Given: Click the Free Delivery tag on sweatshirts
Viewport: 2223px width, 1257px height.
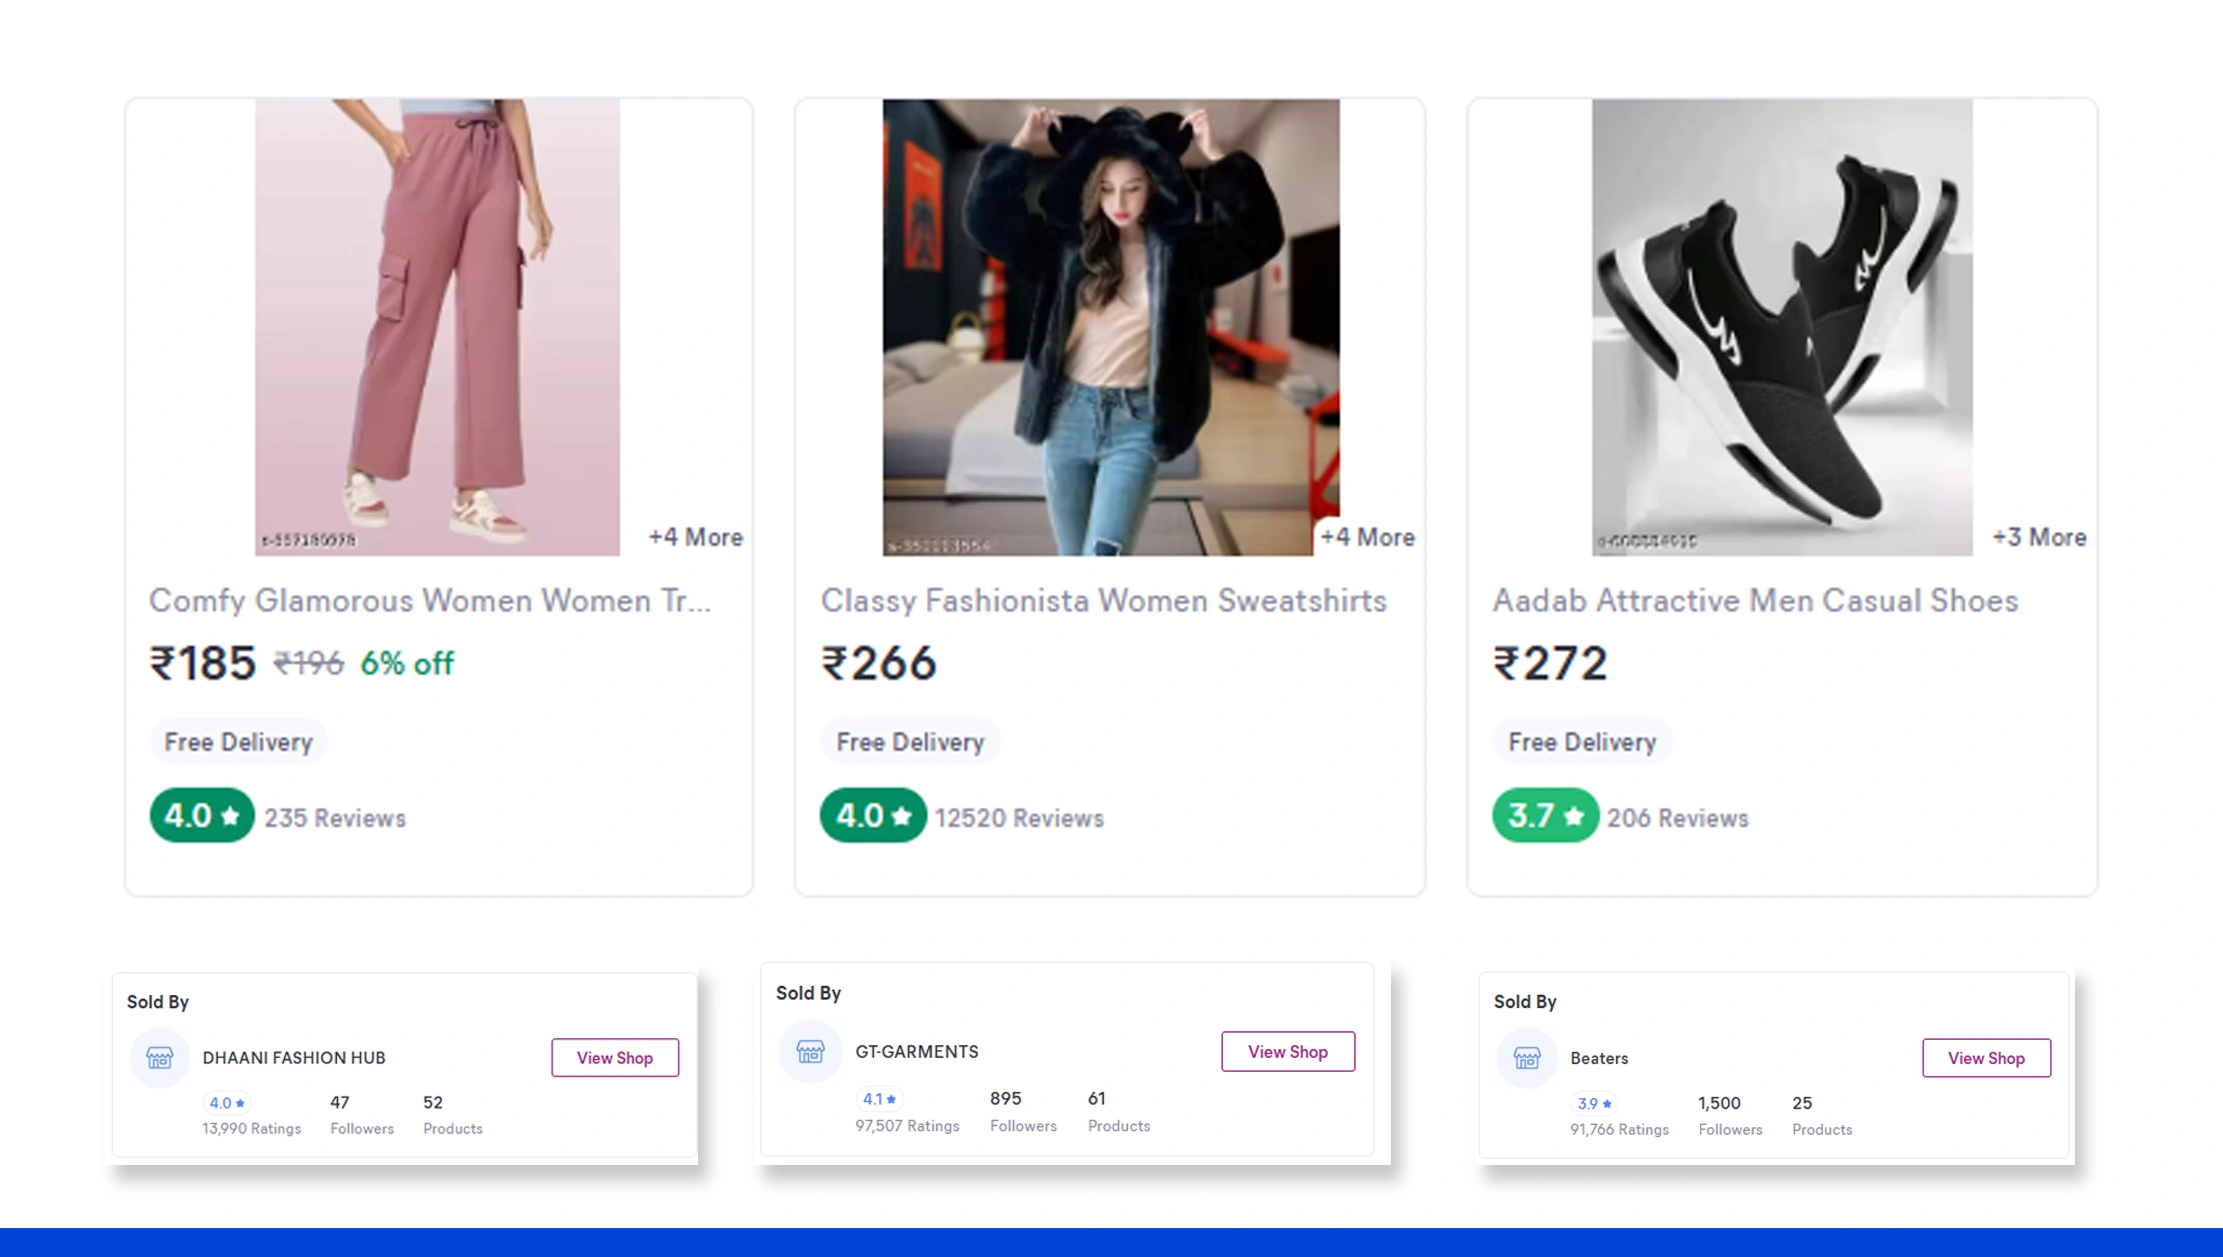Looking at the screenshot, I should 909,741.
